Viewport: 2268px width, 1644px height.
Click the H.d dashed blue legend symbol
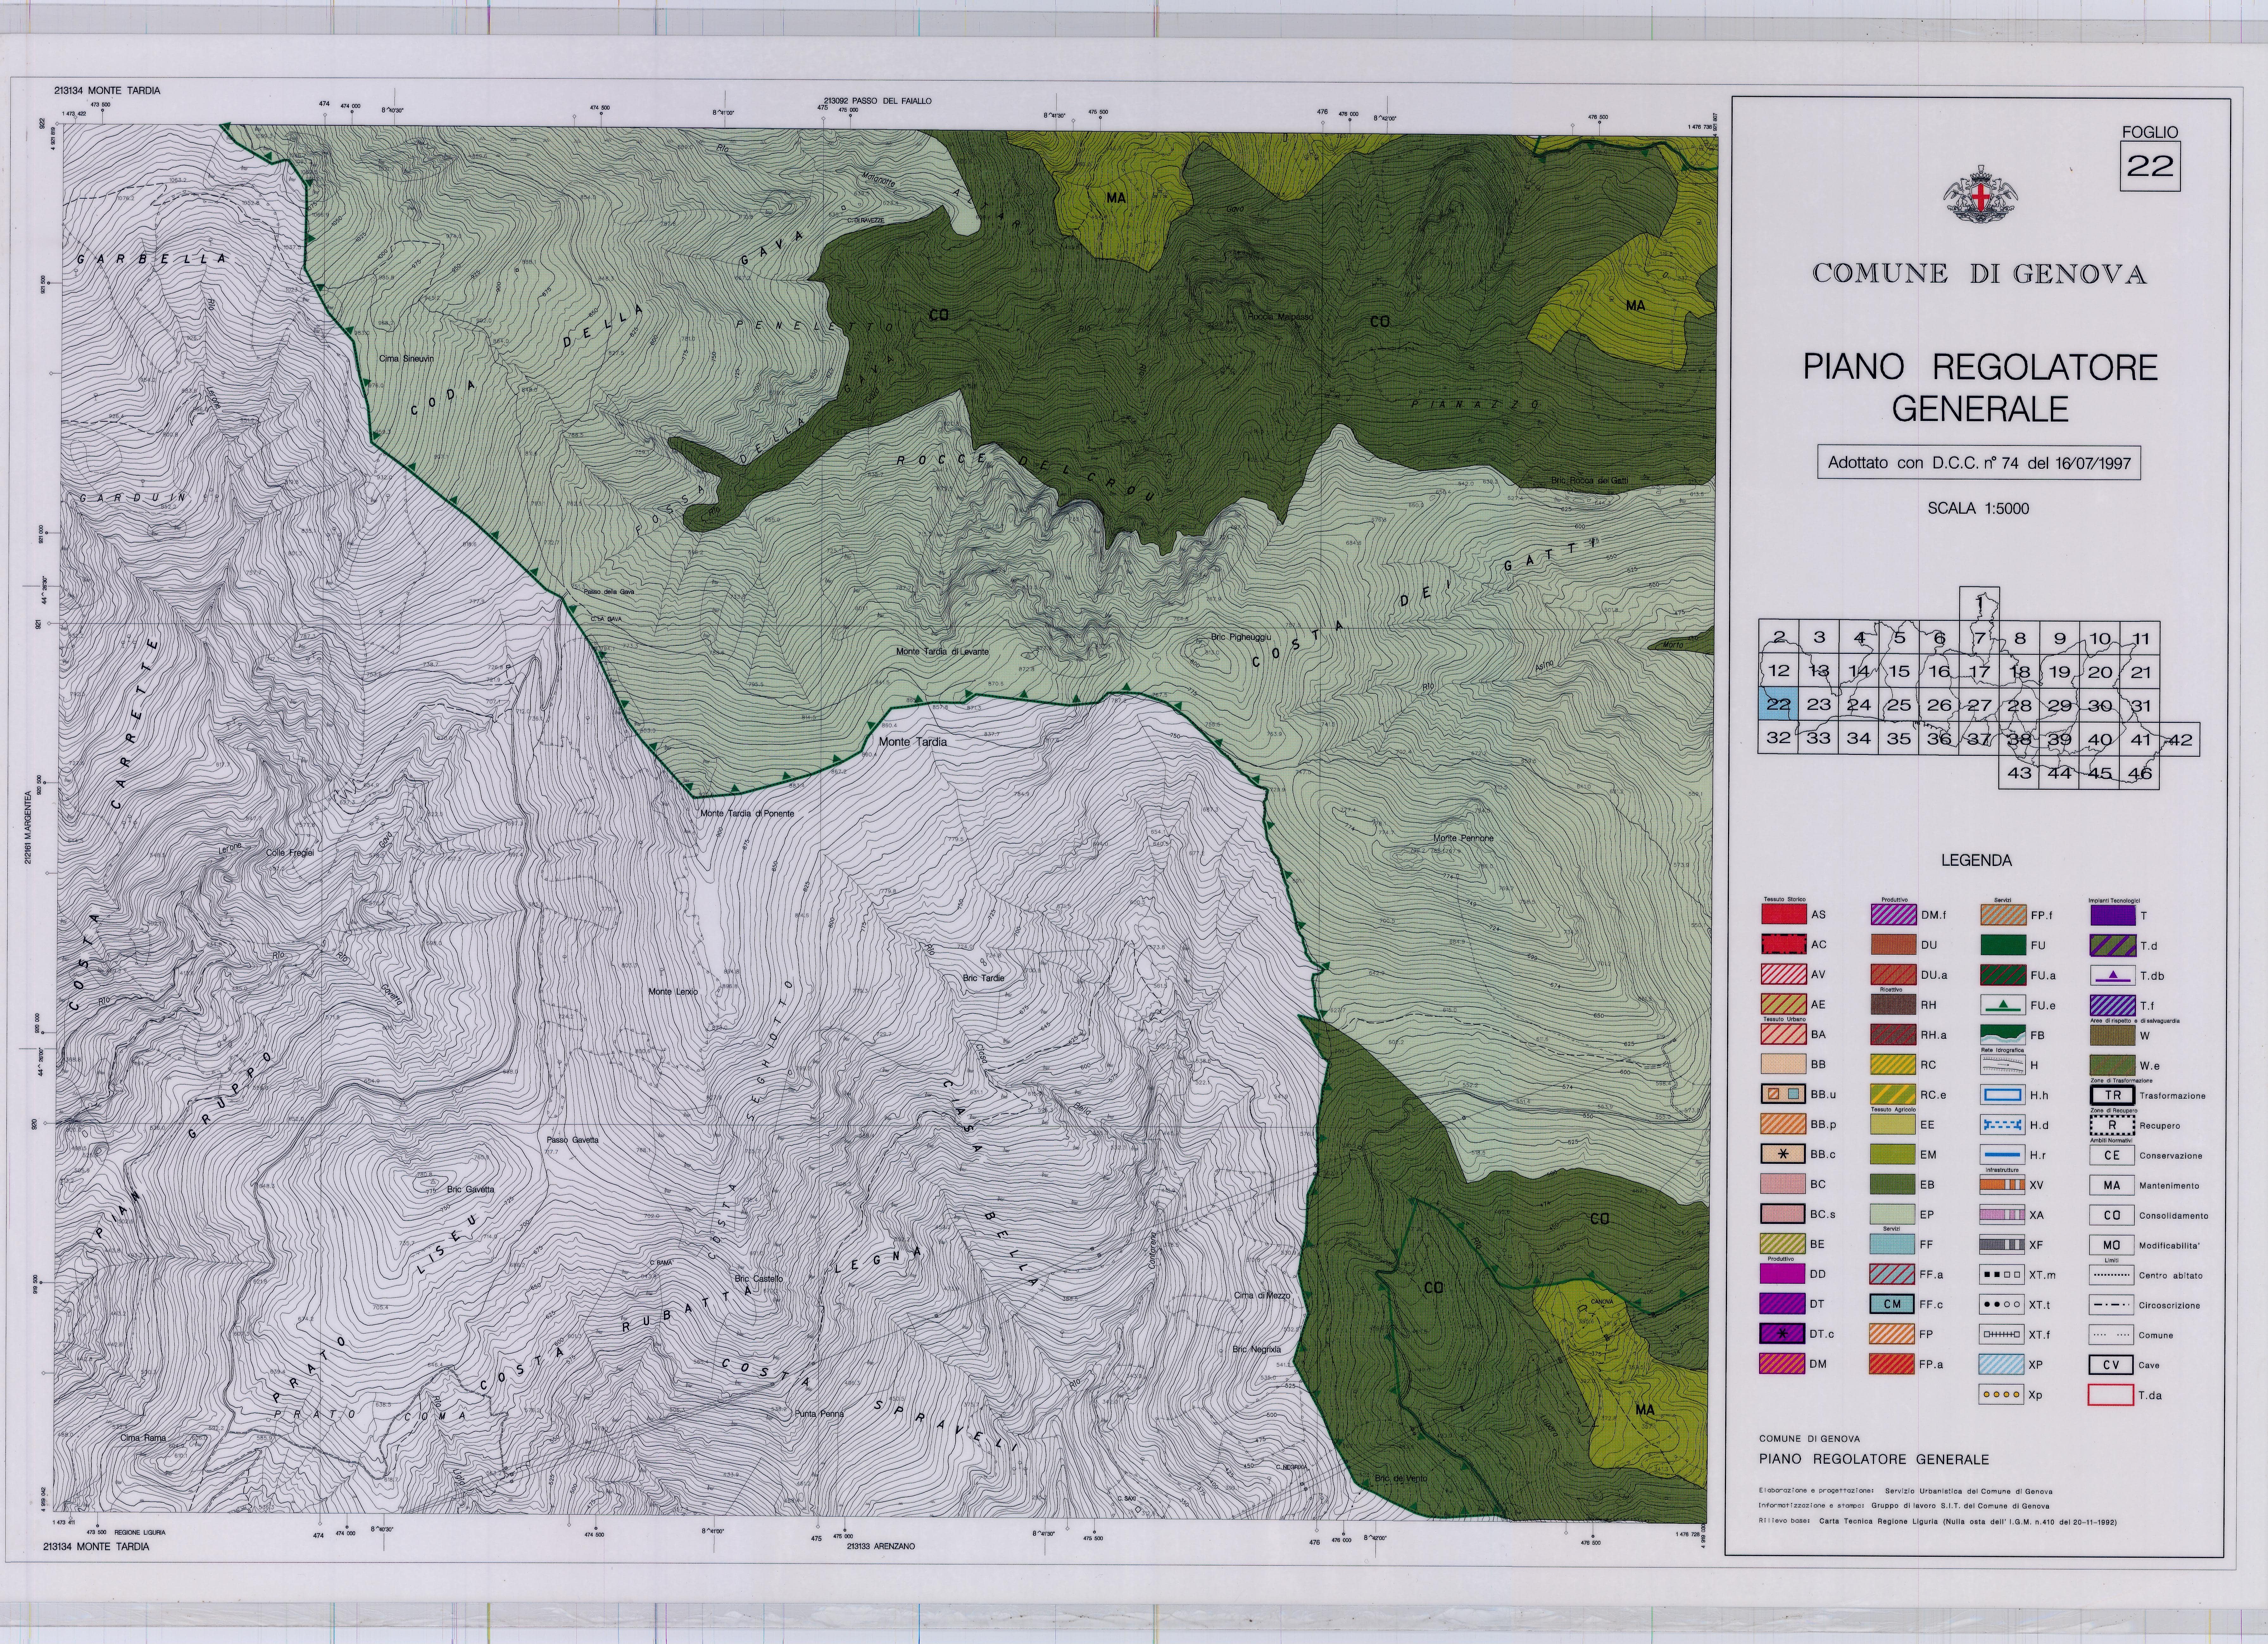(x=2003, y=1125)
